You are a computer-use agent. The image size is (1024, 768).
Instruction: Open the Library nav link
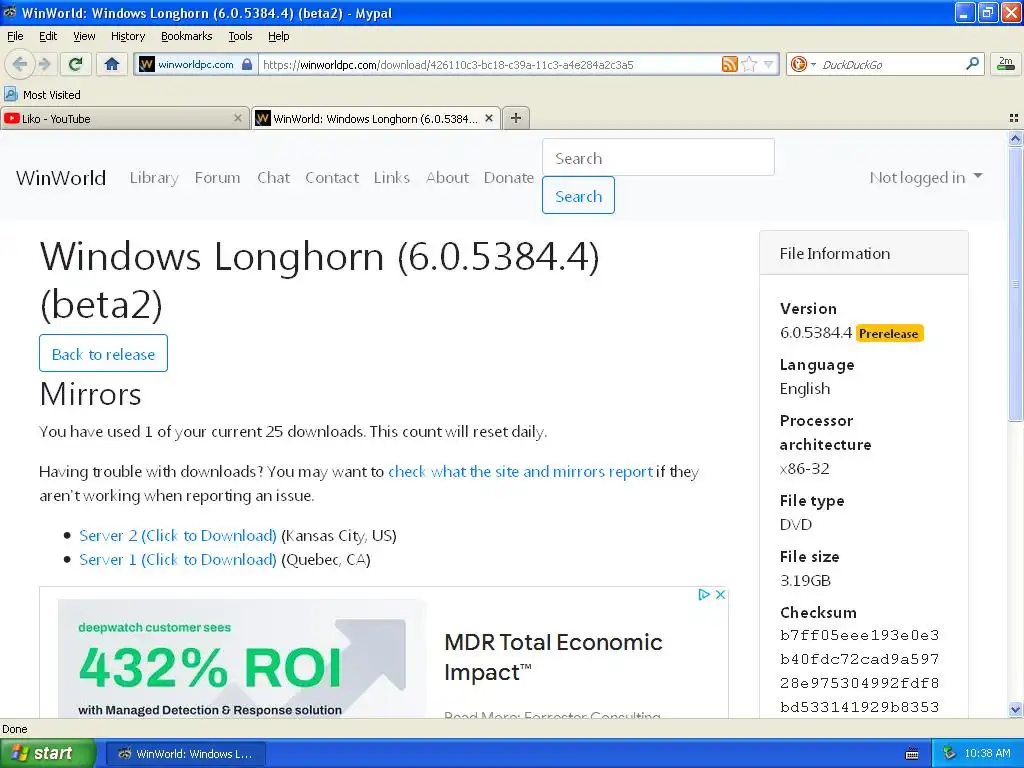point(154,178)
